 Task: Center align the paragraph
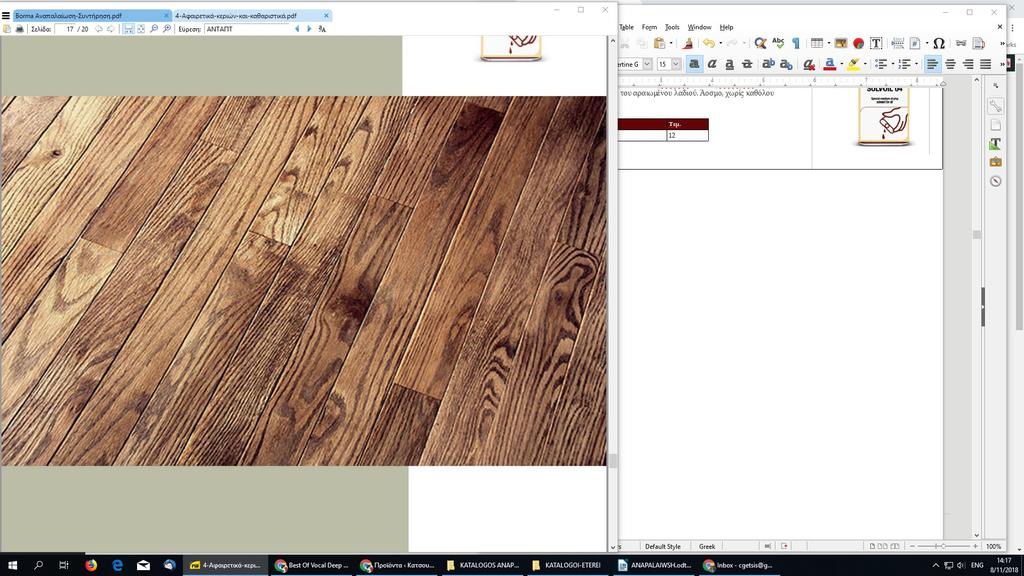[x=950, y=64]
